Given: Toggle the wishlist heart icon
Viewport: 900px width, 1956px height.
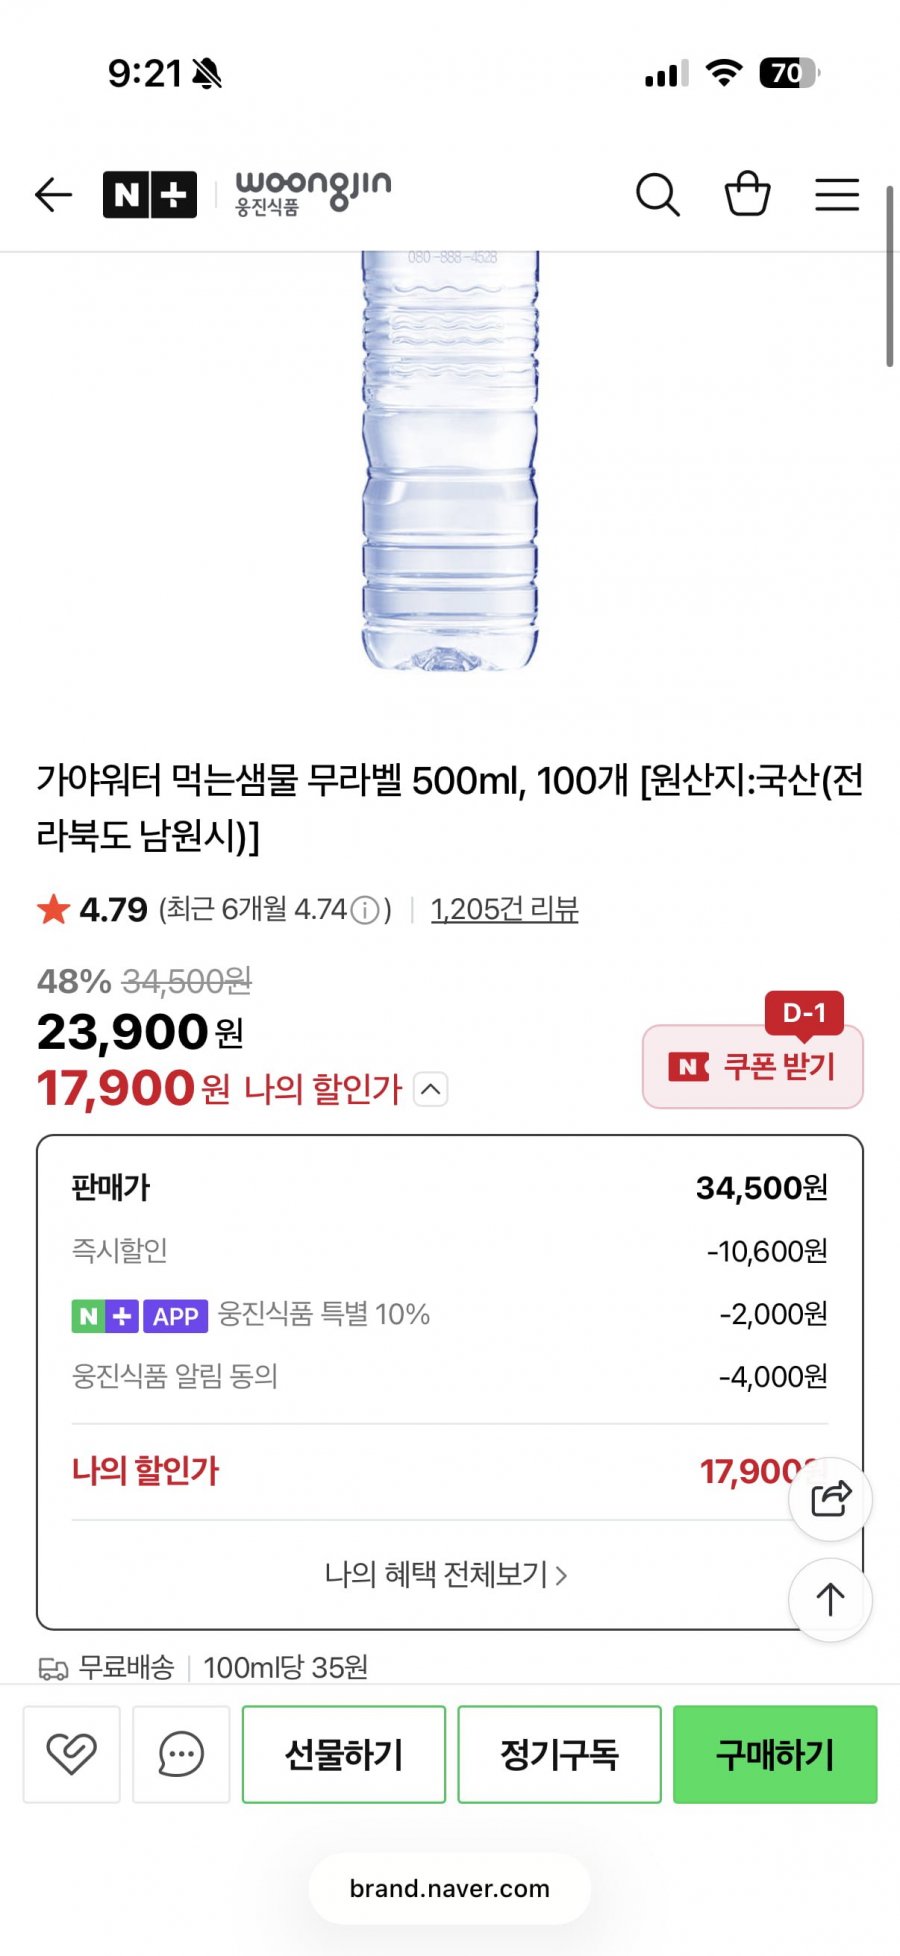Looking at the screenshot, I should click(72, 1754).
